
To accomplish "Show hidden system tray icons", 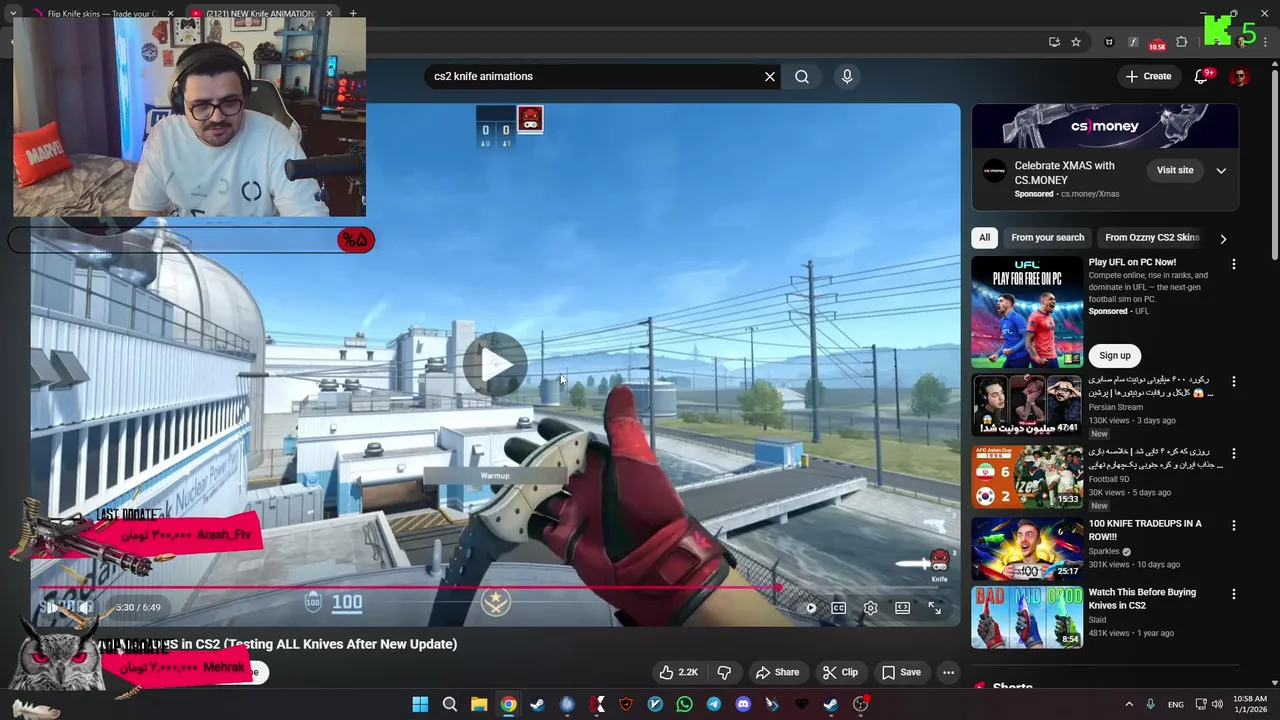I will (x=1129, y=704).
